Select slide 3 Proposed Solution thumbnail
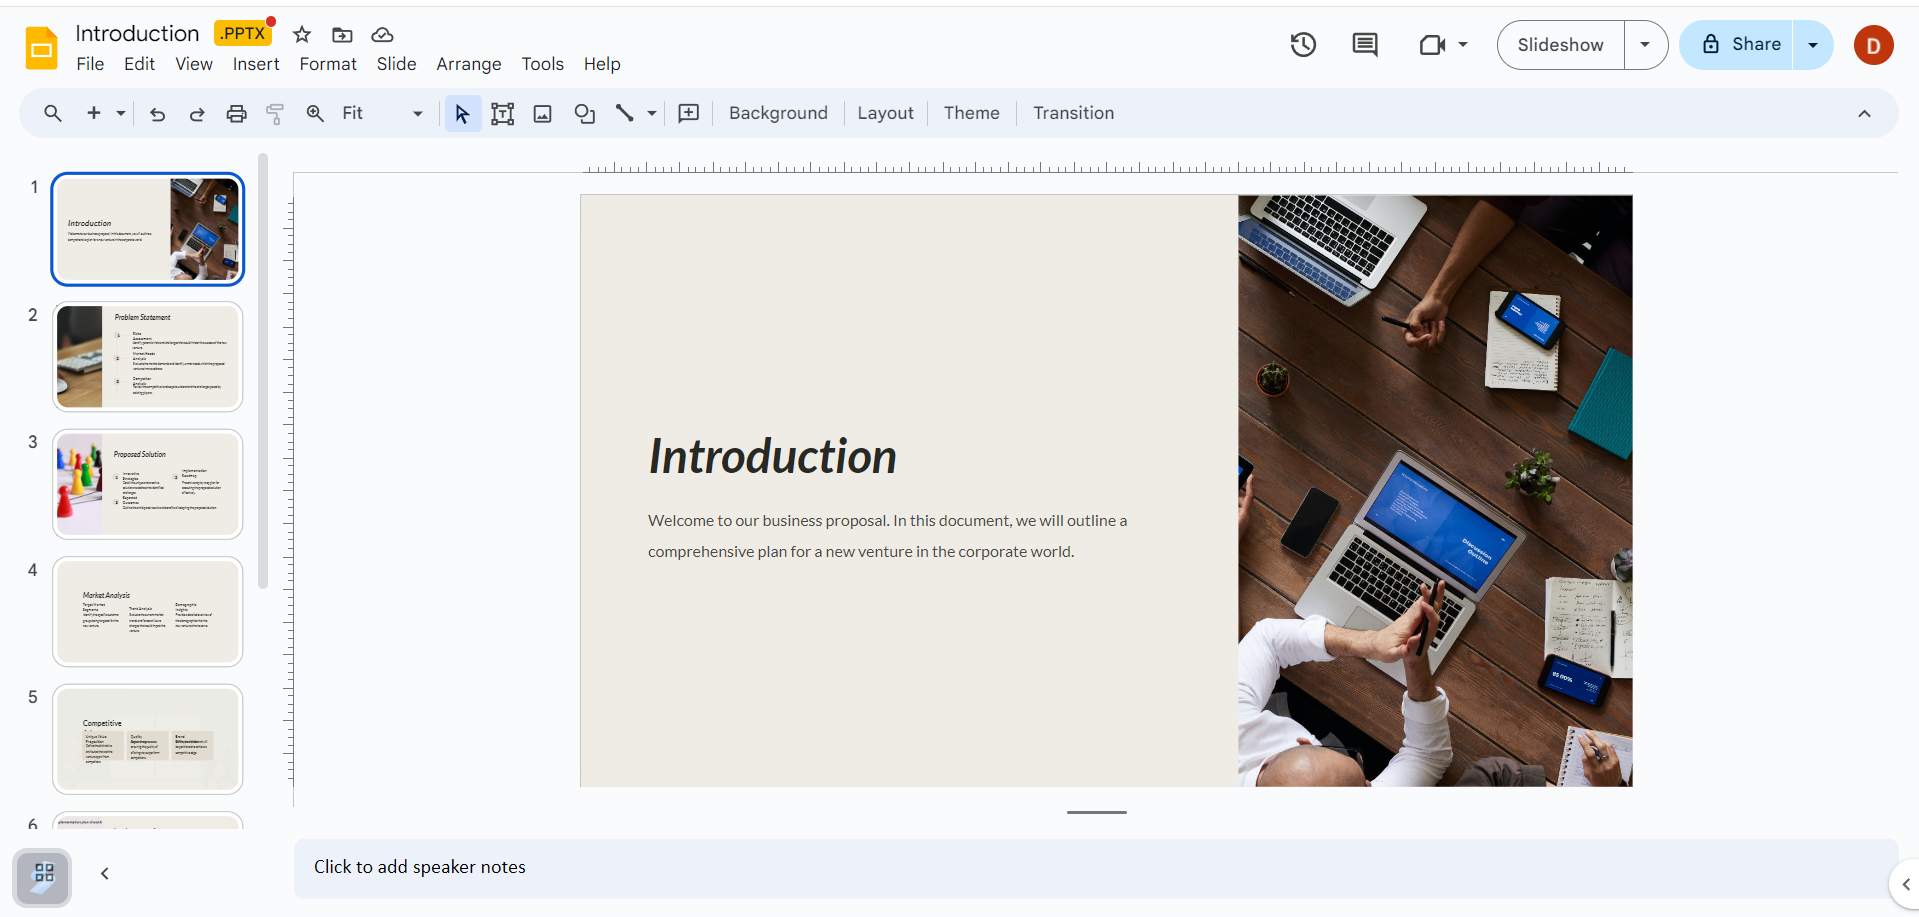The image size is (1919, 917). point(148,484)
